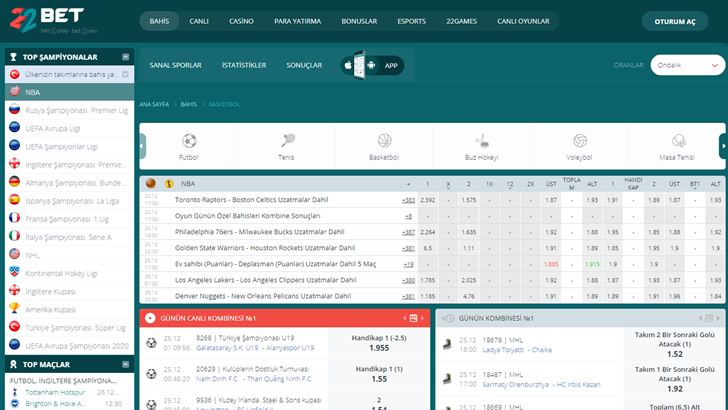Open the 22BET logo home link

coord(53,20)
